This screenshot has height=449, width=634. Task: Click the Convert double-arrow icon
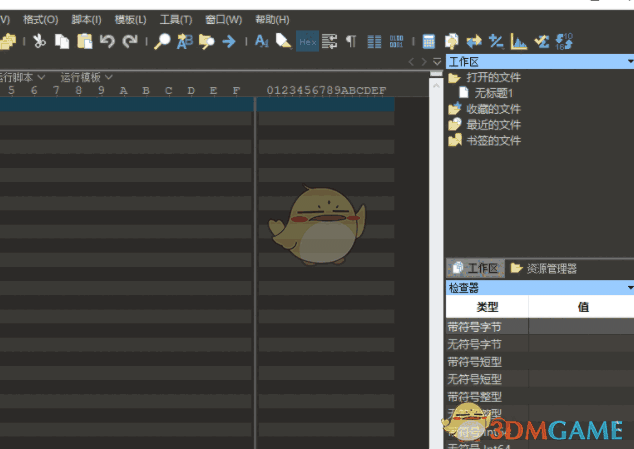tap(474, 41)
